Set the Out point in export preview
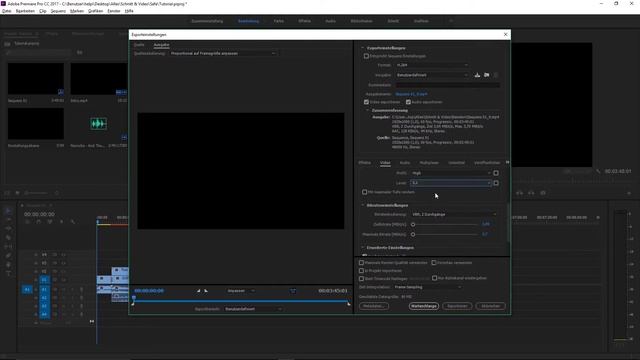This screenshot has width=640, height=360. [x=206, y=291]
